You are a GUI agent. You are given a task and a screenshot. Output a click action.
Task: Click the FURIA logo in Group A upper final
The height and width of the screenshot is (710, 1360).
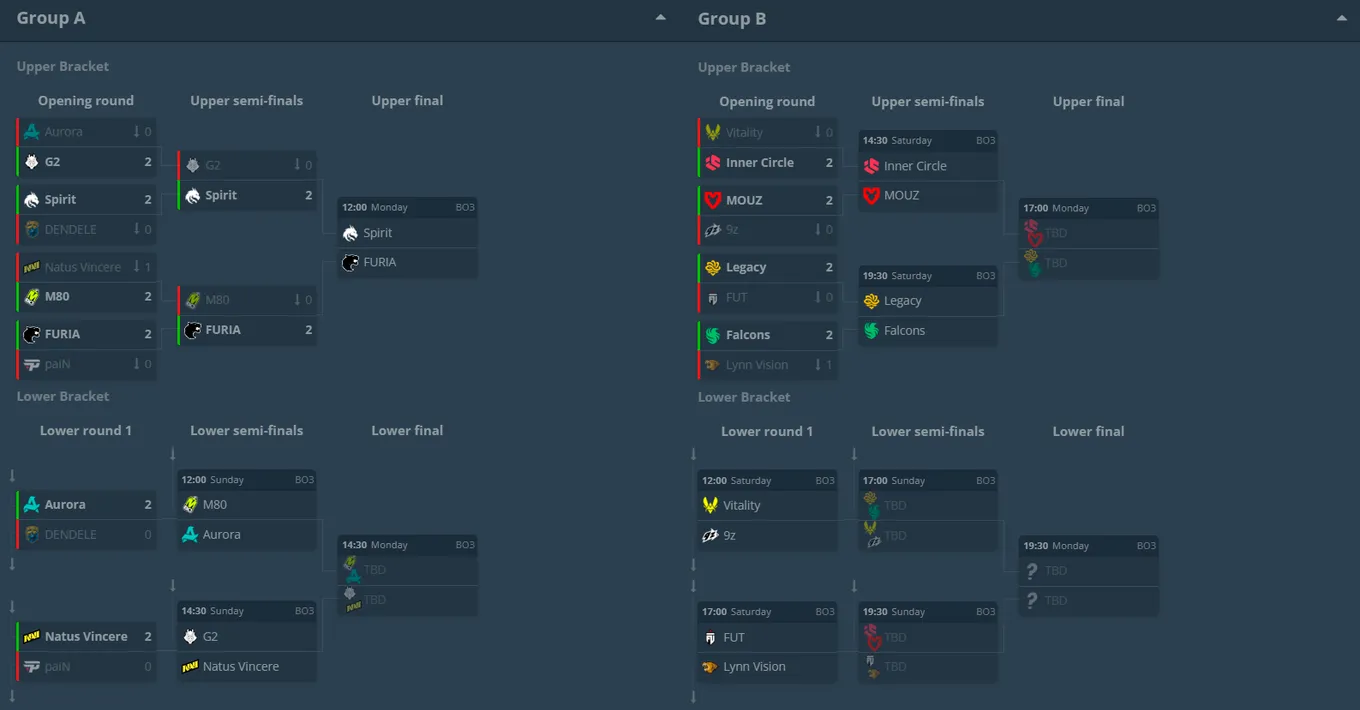click(350, 262)
